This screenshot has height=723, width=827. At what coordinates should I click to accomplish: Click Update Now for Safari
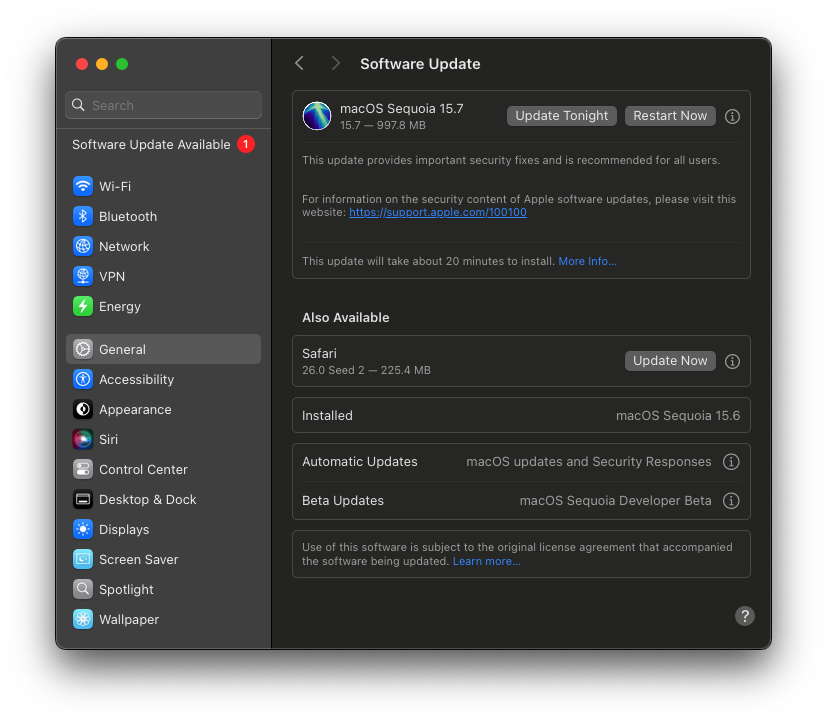click(670, 361)
